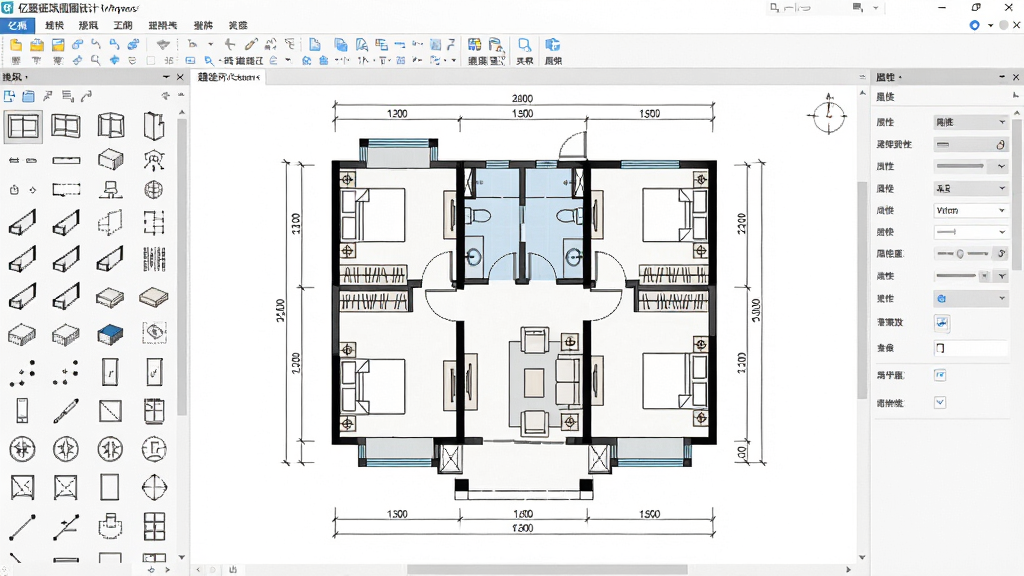Open the large magnifier search tool in the toolbar
1024x576 pixels.
pos(524,45)
